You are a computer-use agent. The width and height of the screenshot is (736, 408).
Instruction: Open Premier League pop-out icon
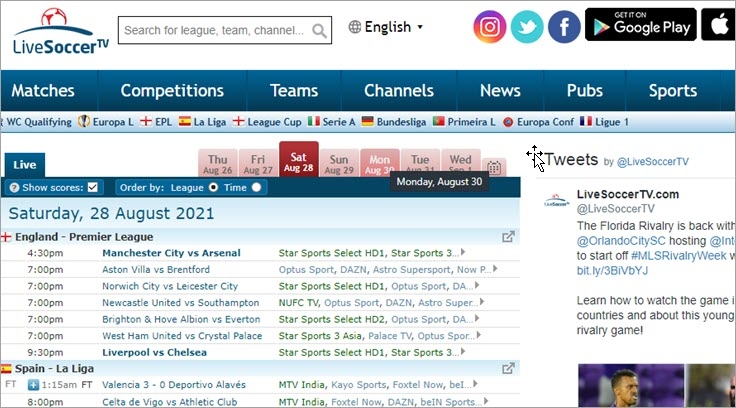click(508, 237)
